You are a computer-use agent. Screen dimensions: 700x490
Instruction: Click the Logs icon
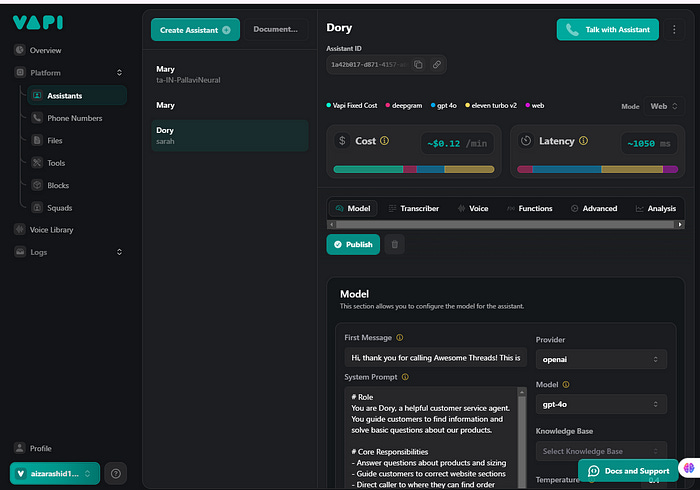(20, 252)
